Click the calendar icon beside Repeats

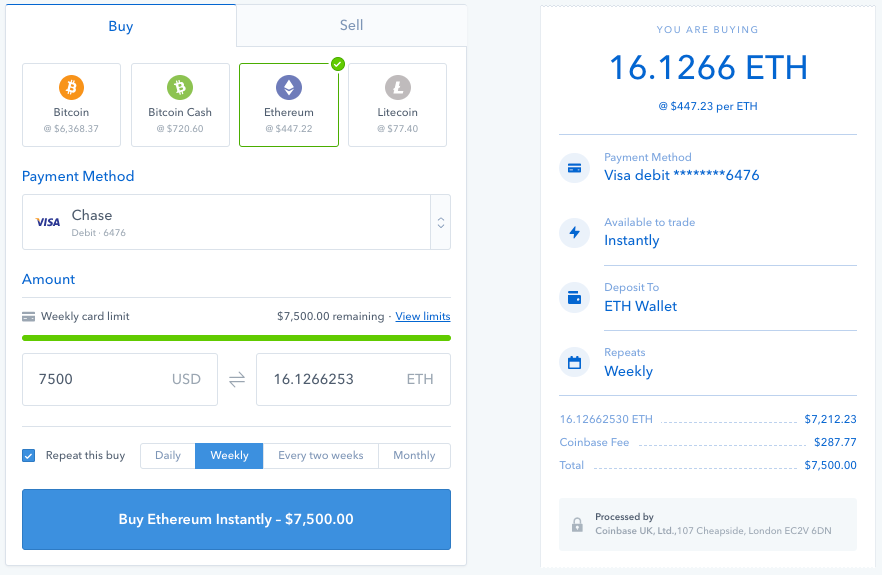pyautogui.click(x=574, y=362)
